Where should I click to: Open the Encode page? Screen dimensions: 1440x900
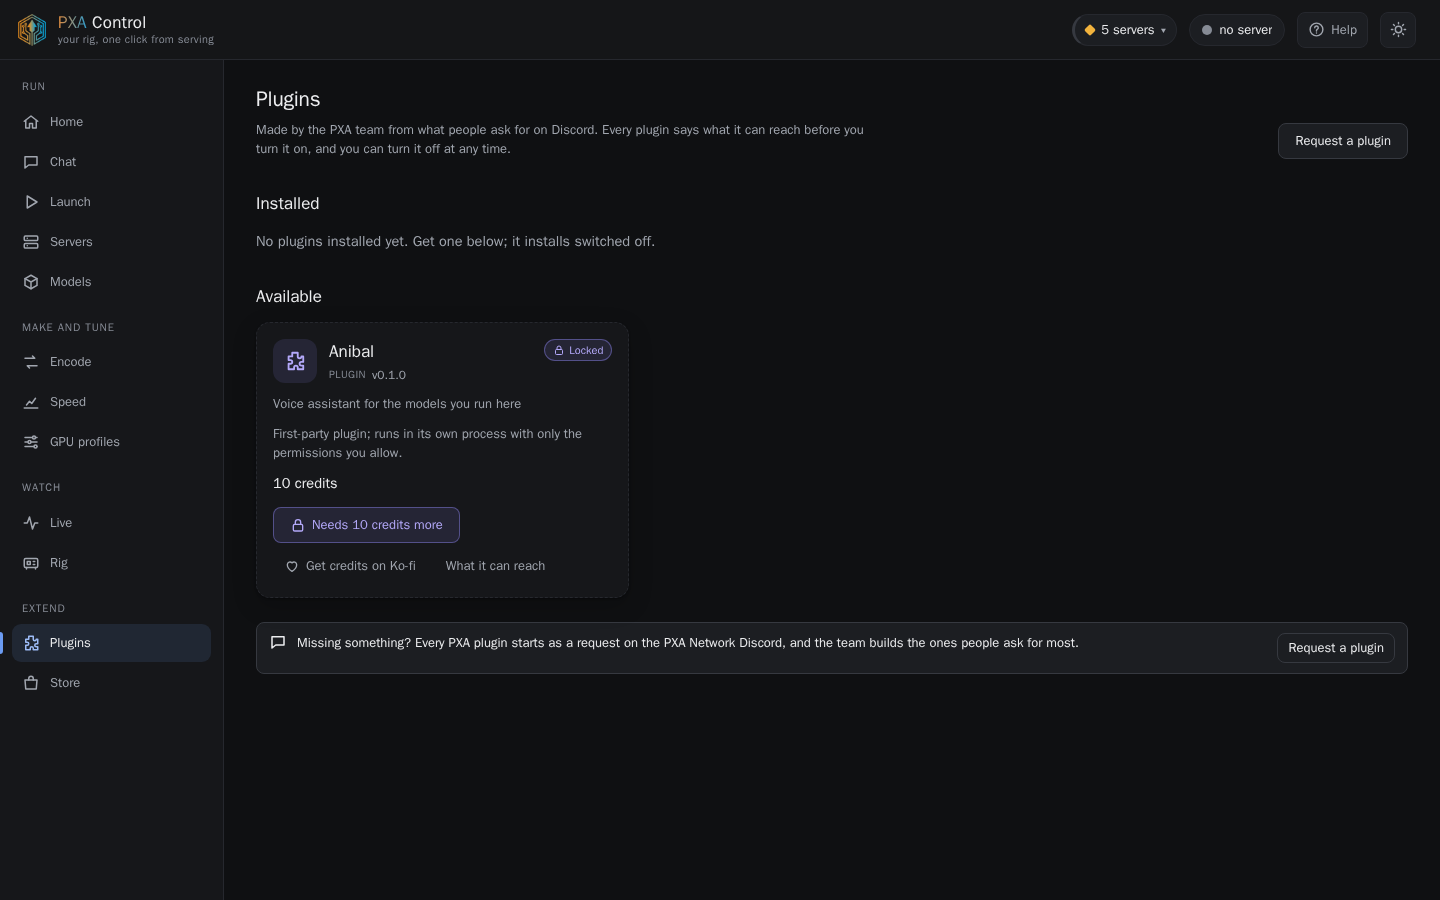[111, 362]
